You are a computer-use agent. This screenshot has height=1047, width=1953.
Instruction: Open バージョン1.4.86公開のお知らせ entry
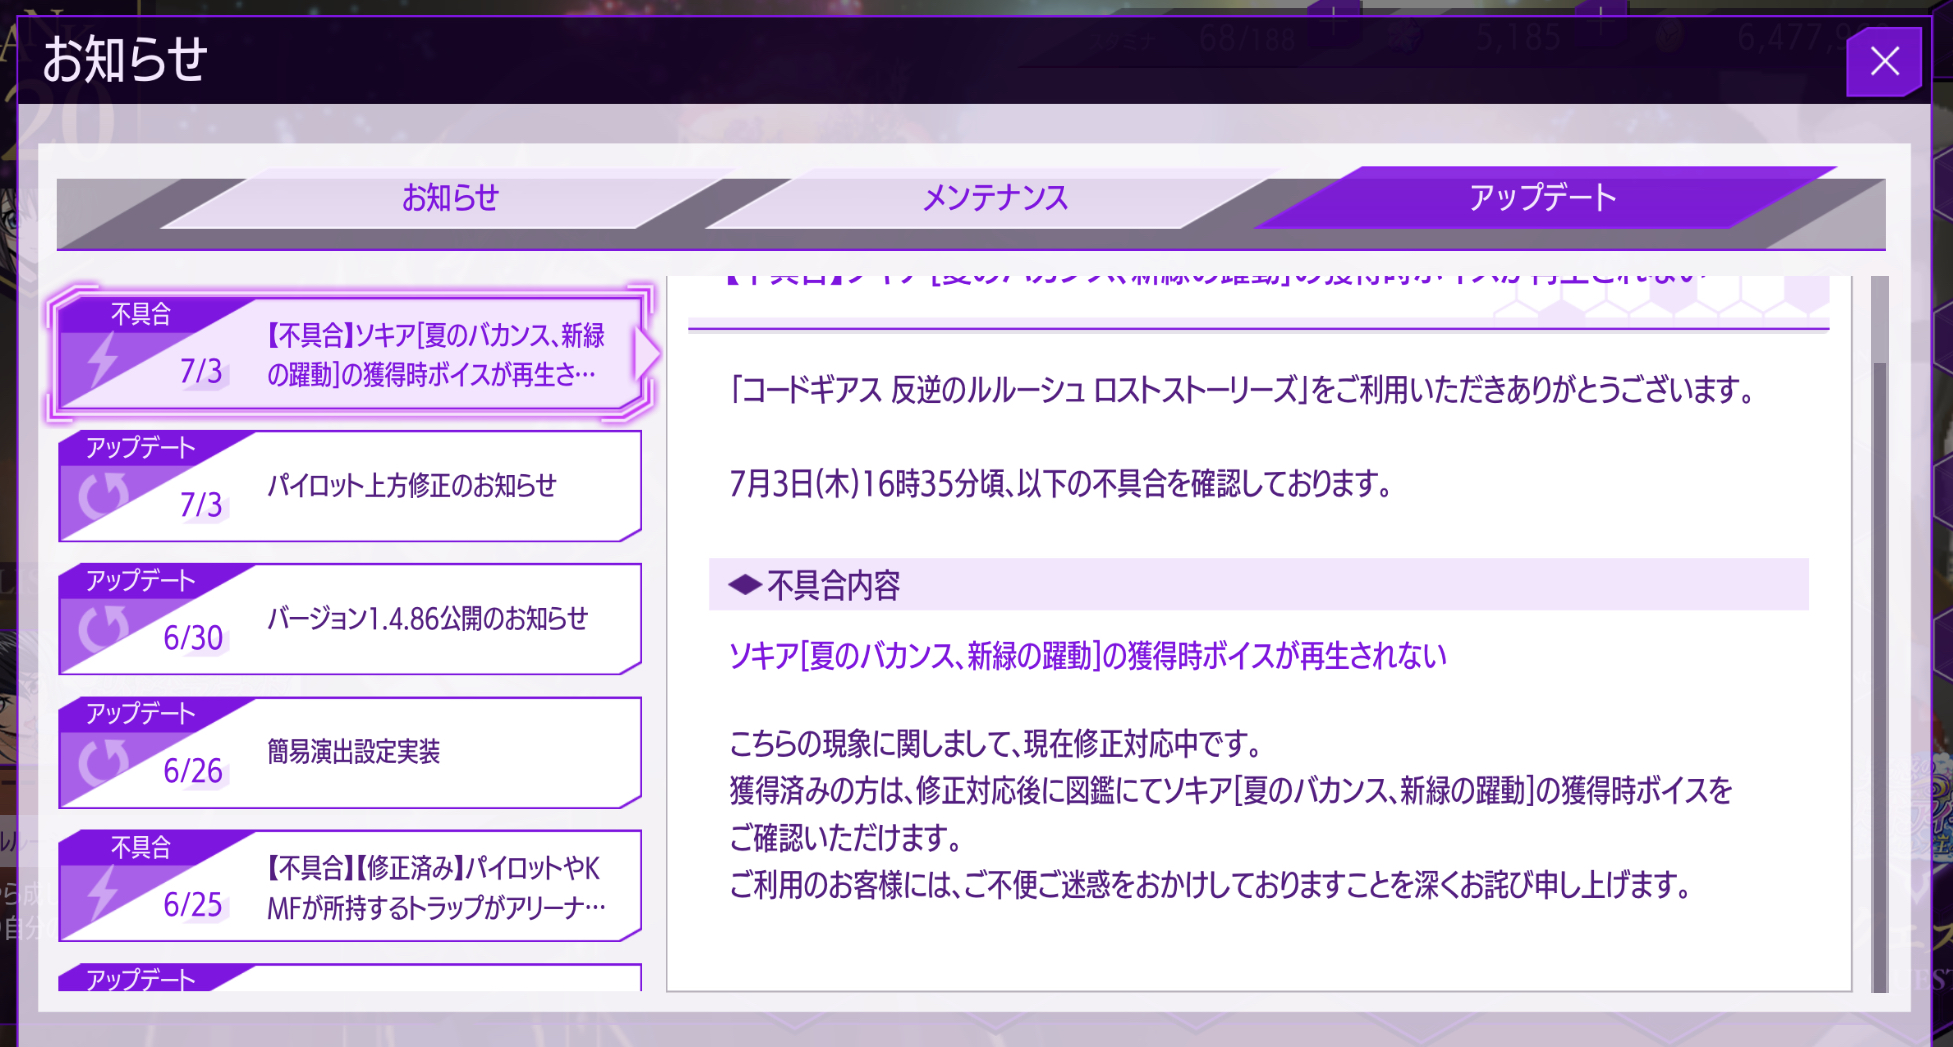(x=350, y=619)
